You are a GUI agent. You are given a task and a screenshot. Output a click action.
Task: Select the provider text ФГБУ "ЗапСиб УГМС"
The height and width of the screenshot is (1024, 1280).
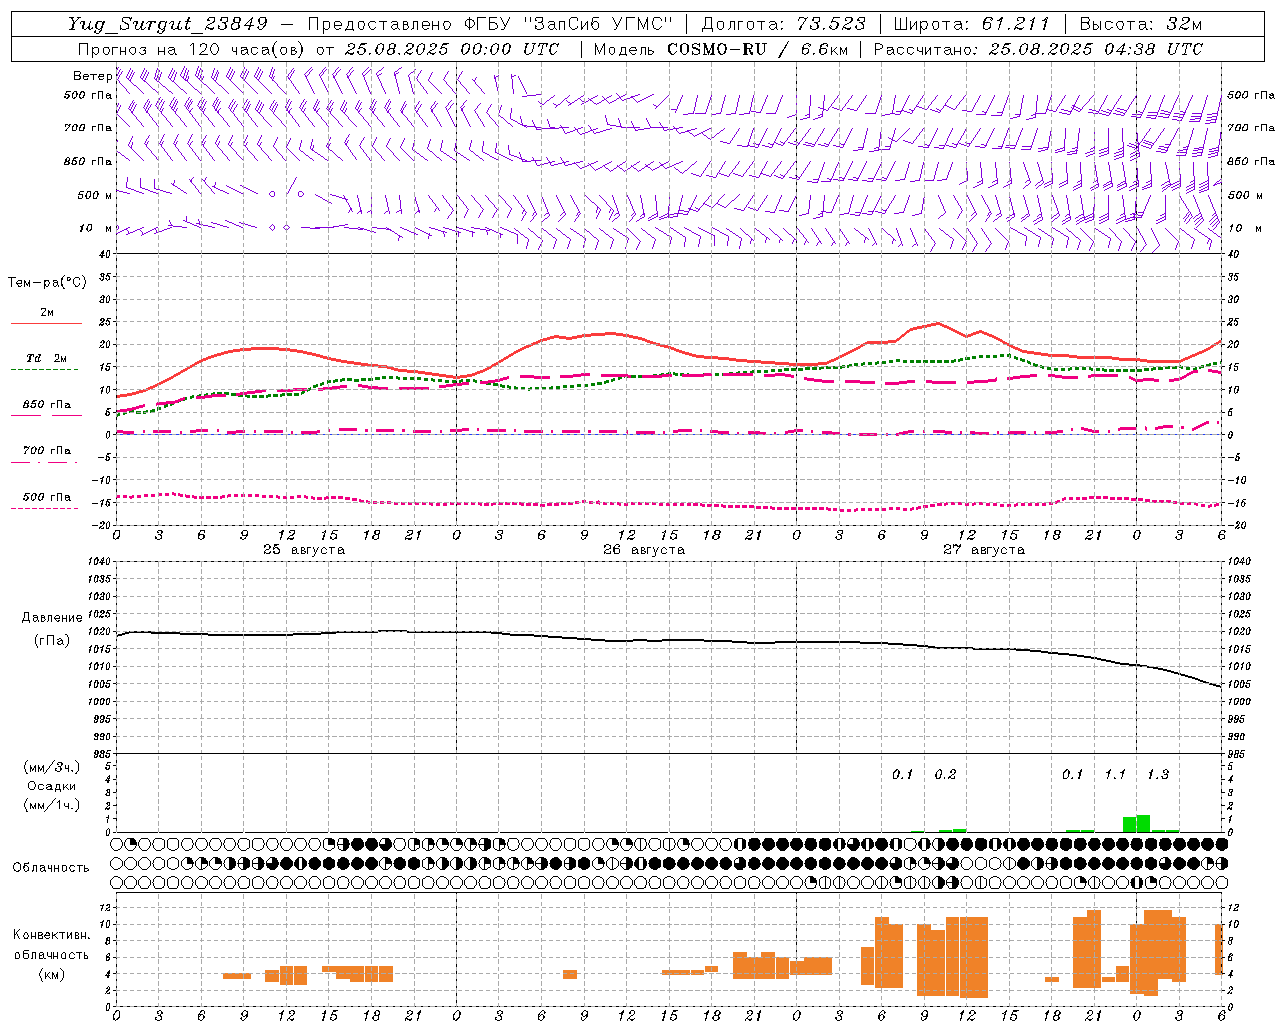click(x=568, y=24)
